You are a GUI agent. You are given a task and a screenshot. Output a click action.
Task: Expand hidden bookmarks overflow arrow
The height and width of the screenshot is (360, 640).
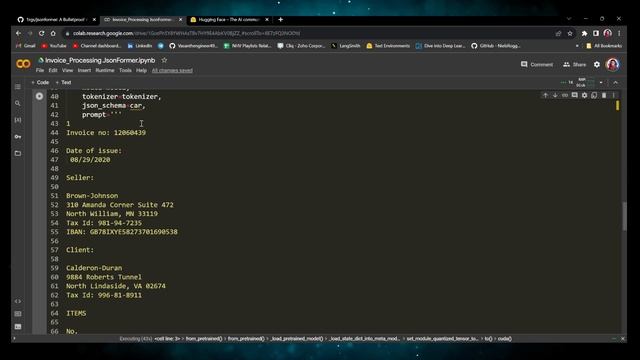pos(577,46)
